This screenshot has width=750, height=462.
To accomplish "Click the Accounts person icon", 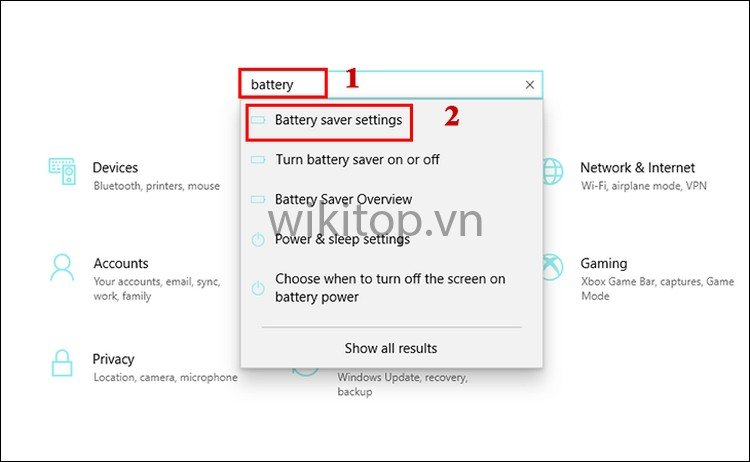I will [x=62, y=267].
